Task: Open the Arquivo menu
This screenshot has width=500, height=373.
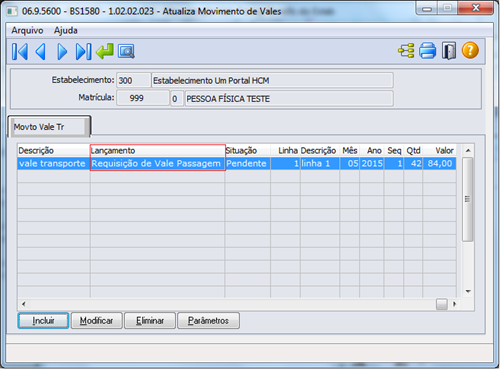Action: [x=27, y=30]
